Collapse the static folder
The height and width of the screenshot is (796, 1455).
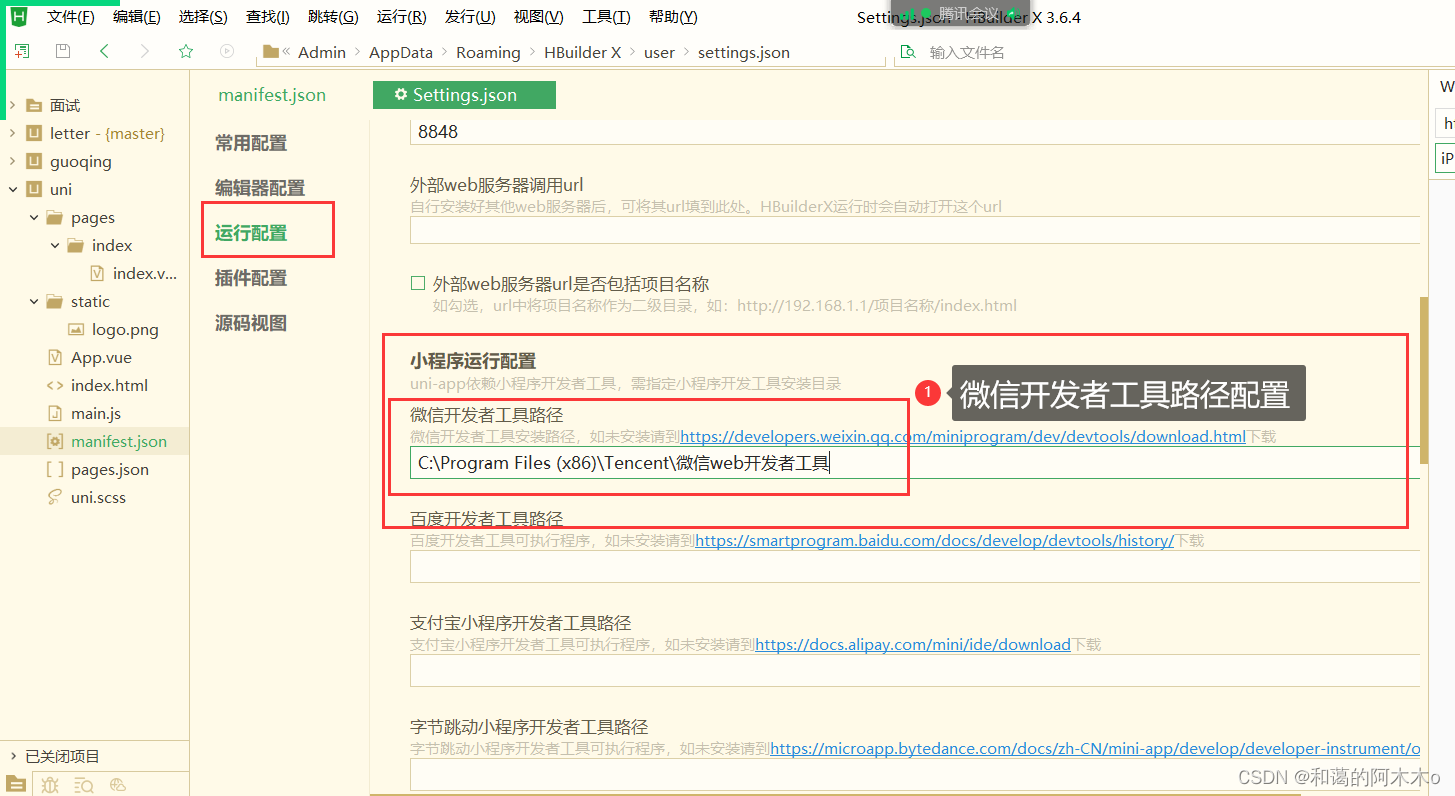[34, 301]
